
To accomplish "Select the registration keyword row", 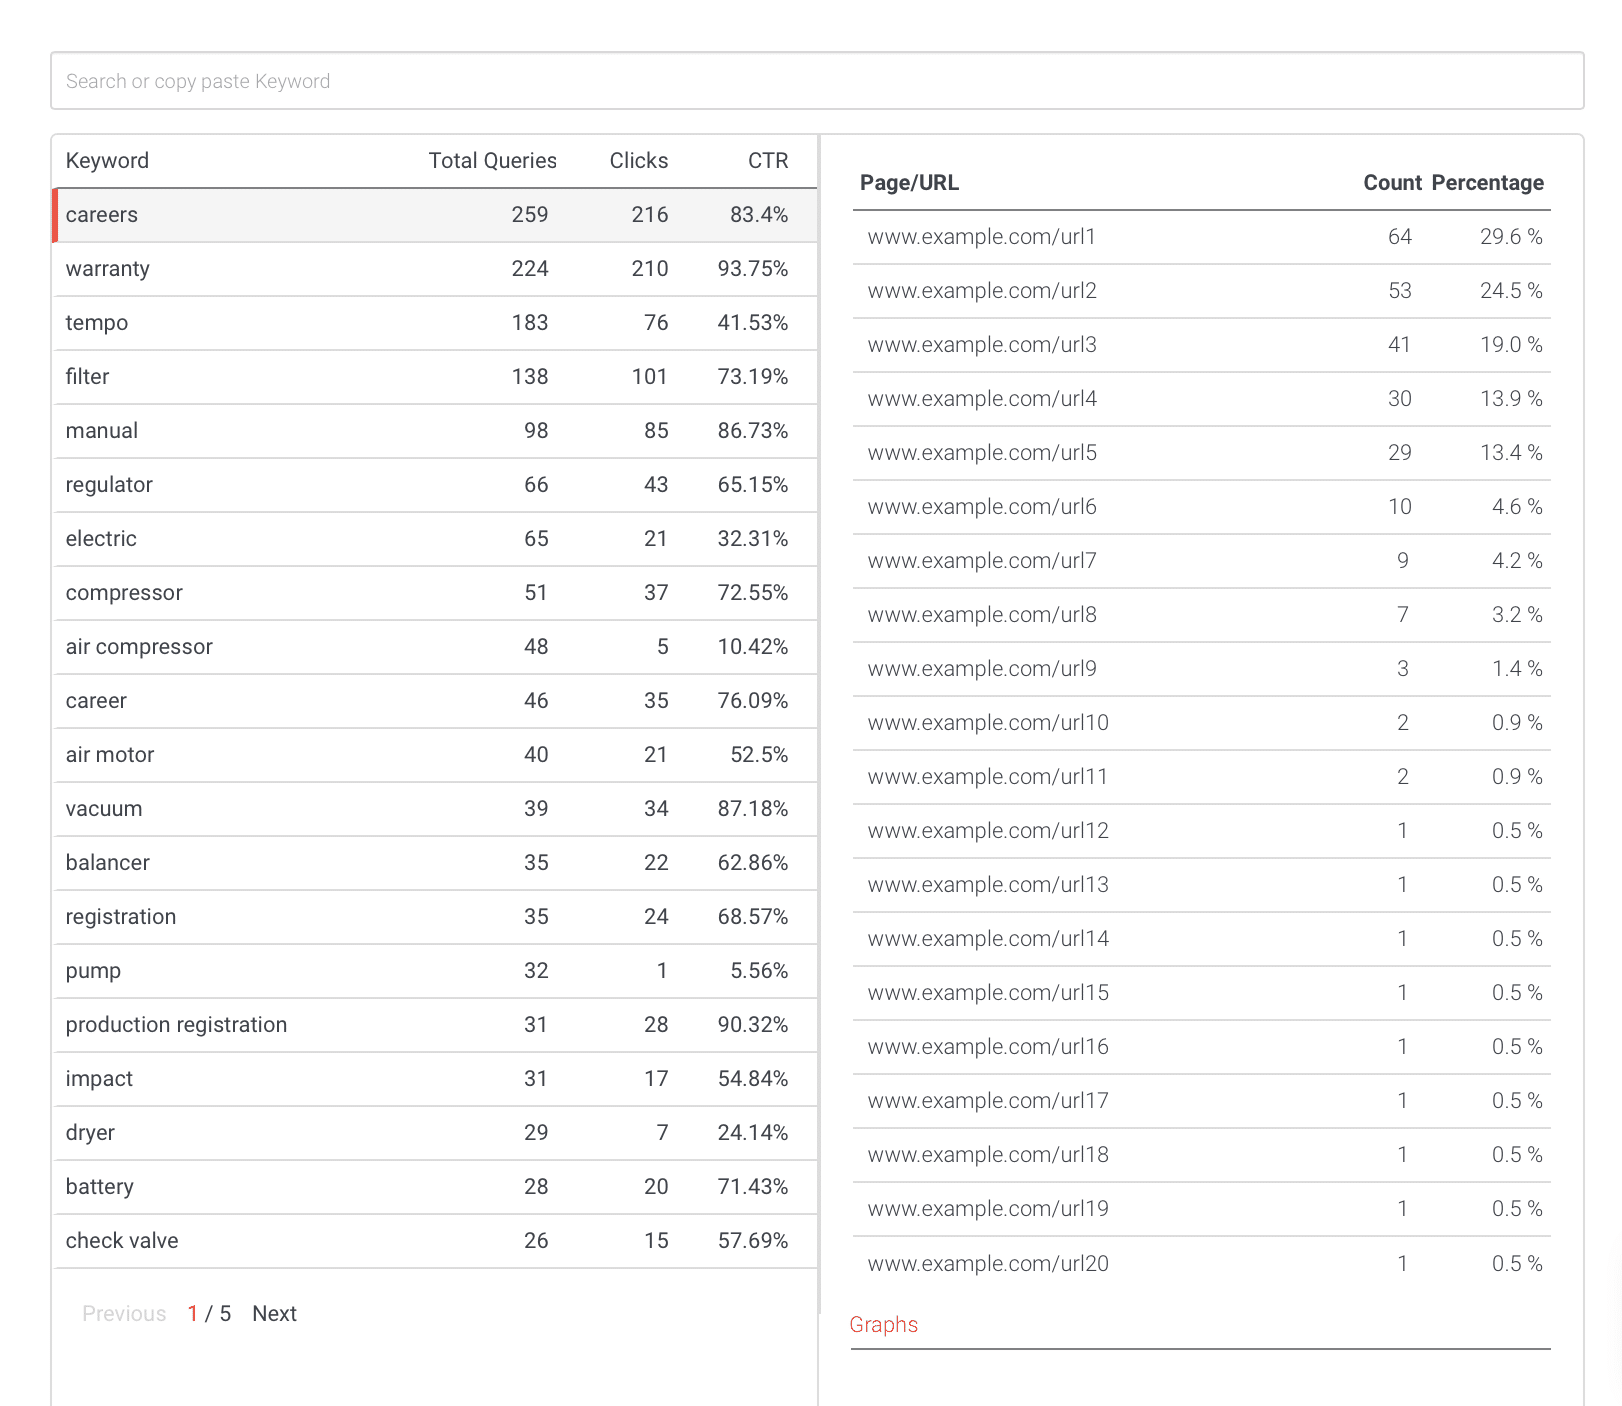I will coord(435,917).
